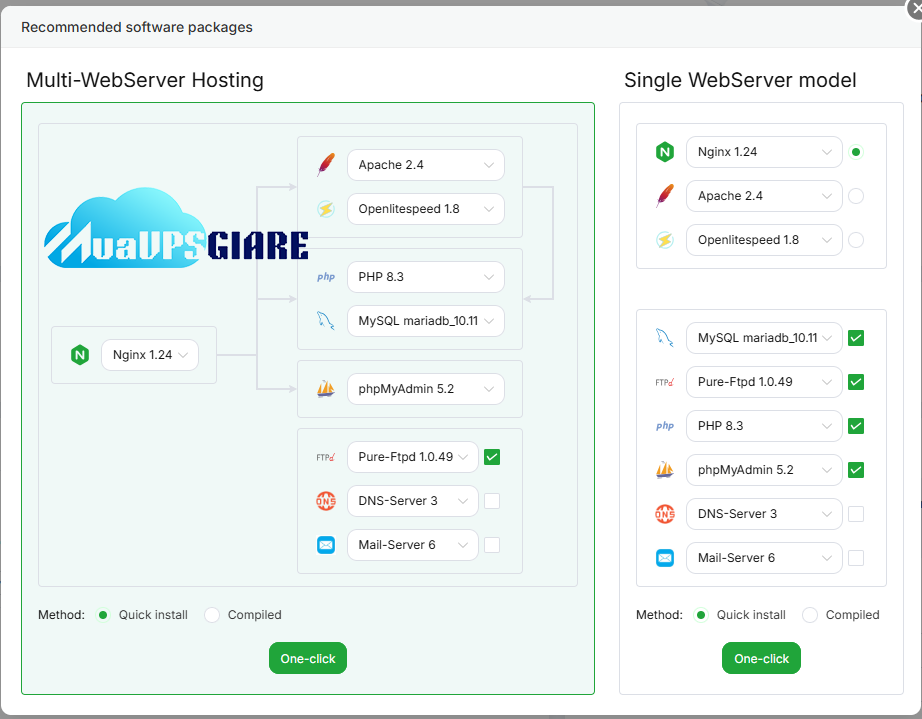Click the MySQL dolphin icon in Single WebServer list
This screenshot has height=719, width=922.
point(665,338)
